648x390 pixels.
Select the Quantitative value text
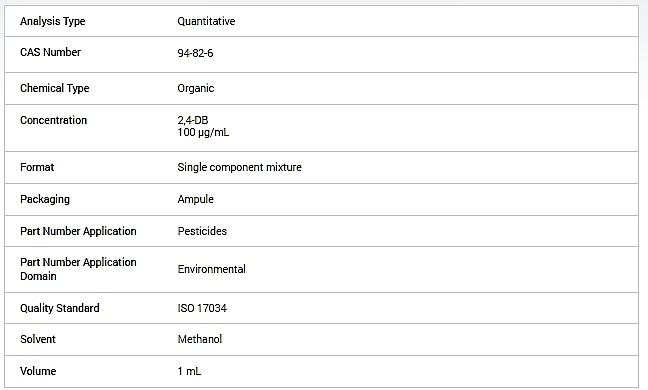(206, 21)
